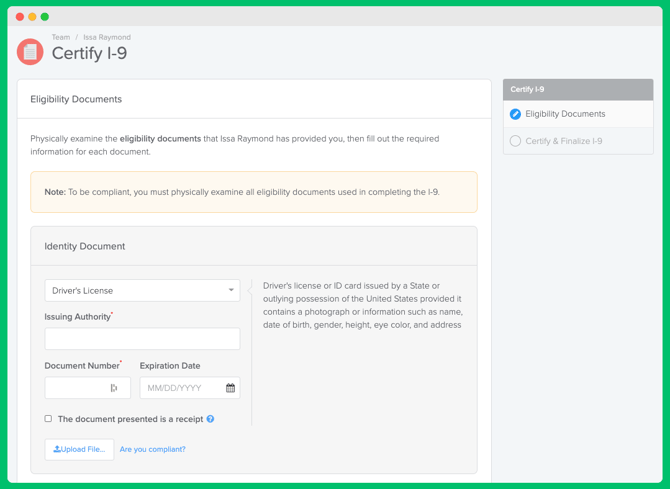This screenshot has height=489, width=670.
Task: Click into the Document Number field
Action: tap(88, 388)
